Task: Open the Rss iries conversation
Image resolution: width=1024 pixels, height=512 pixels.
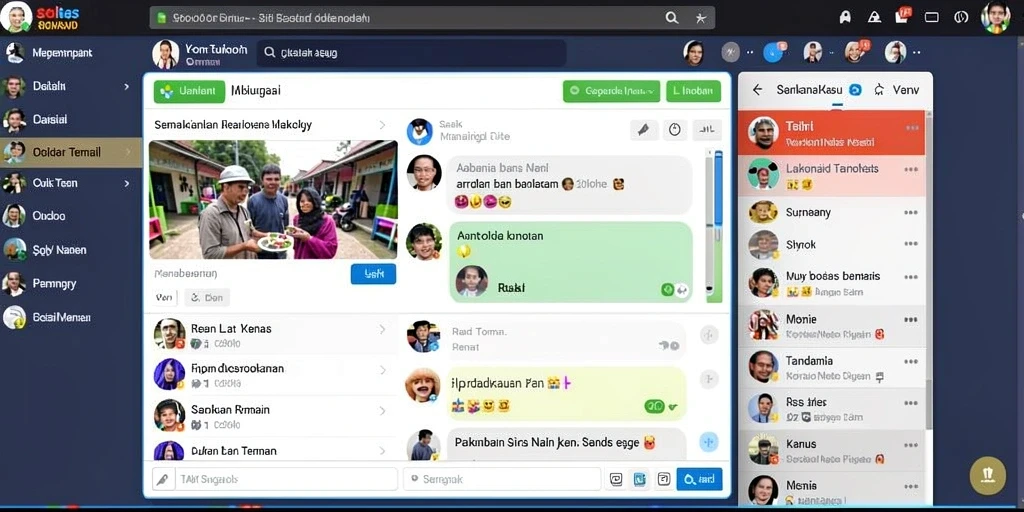Action: [831, 409]
